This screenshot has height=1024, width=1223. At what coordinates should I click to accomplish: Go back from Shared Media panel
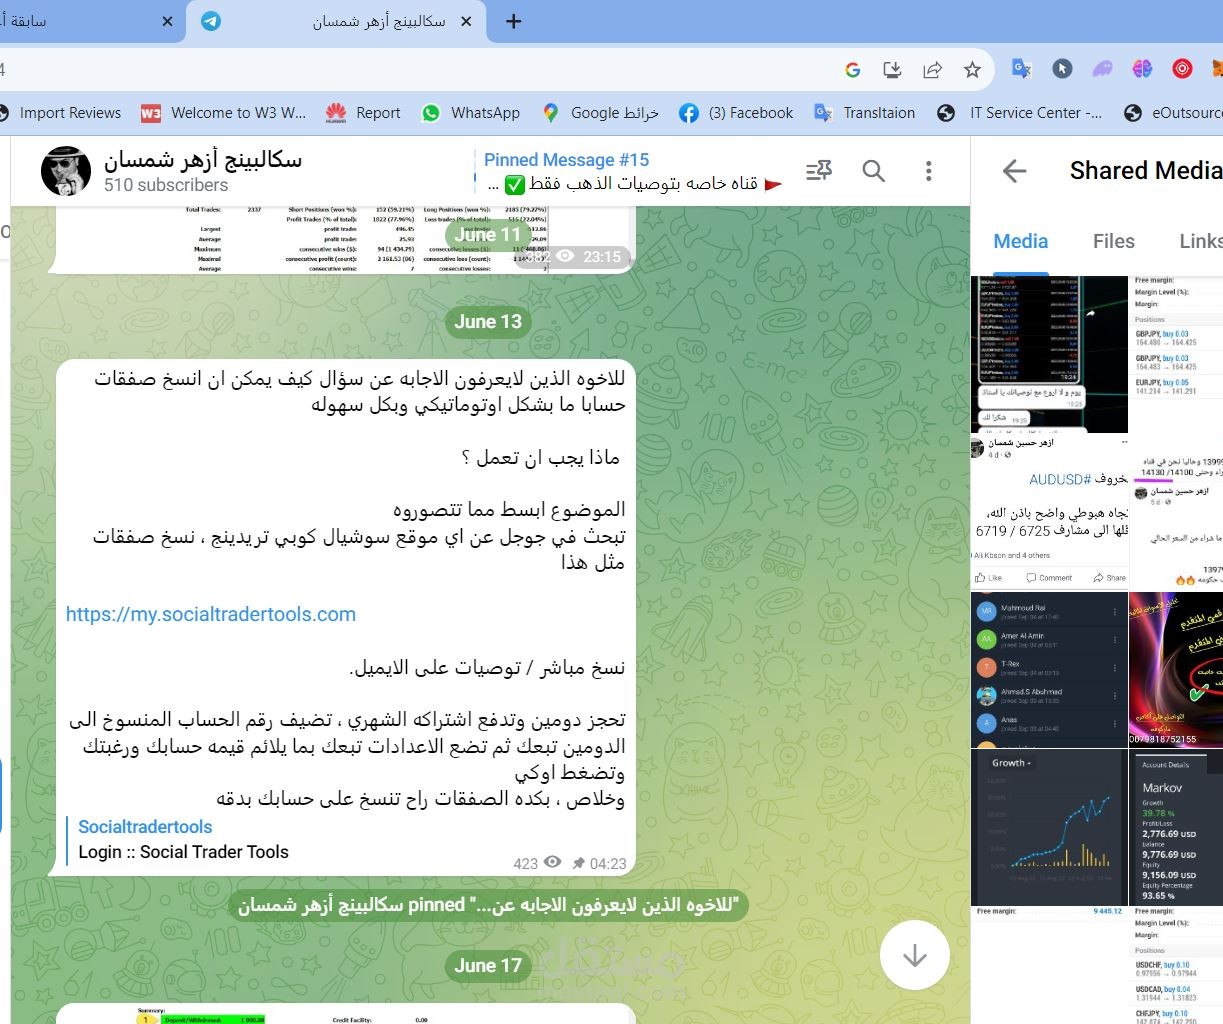pos(1015,171)
